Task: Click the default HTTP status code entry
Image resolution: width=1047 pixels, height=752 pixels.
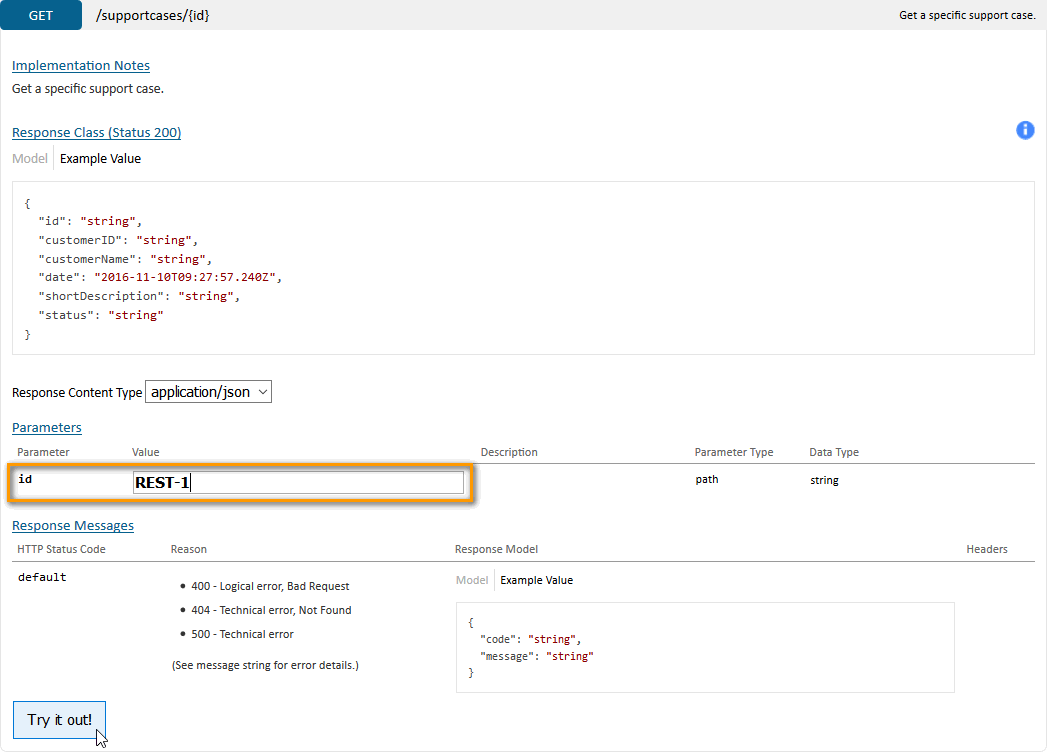Action: point(42,577)
